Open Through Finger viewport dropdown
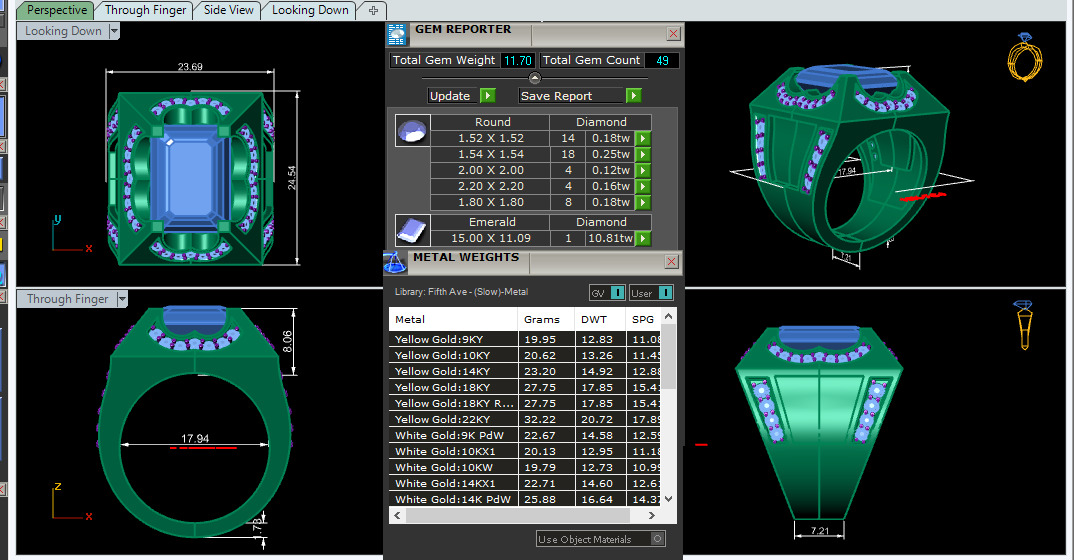Viewport: 1074px width, 560px height. pos(122,299)
